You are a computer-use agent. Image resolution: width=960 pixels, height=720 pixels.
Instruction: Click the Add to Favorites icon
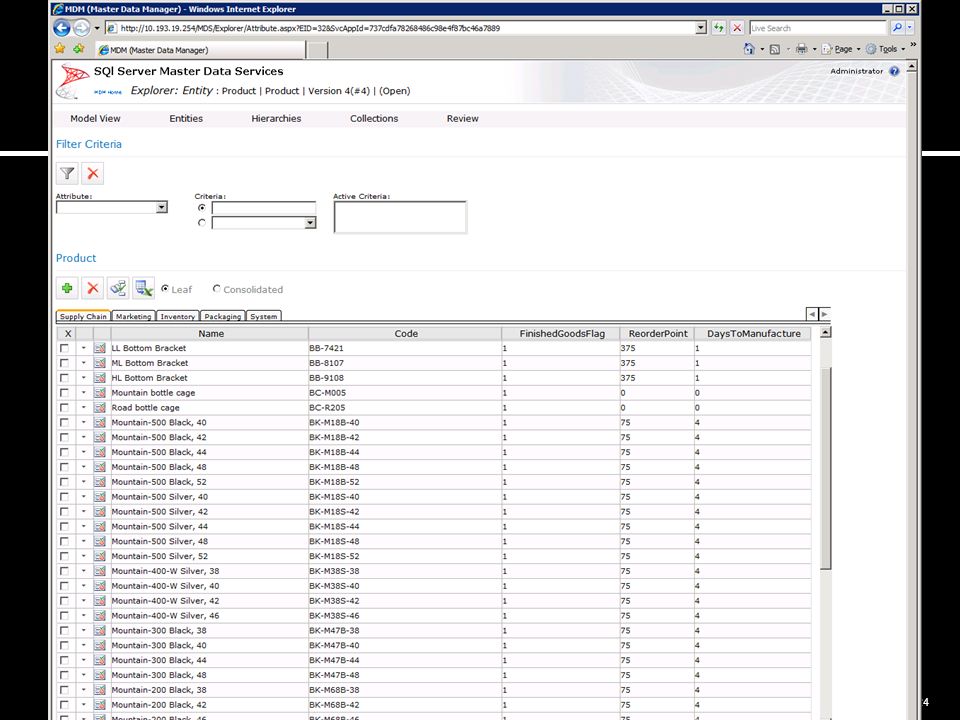79,48
